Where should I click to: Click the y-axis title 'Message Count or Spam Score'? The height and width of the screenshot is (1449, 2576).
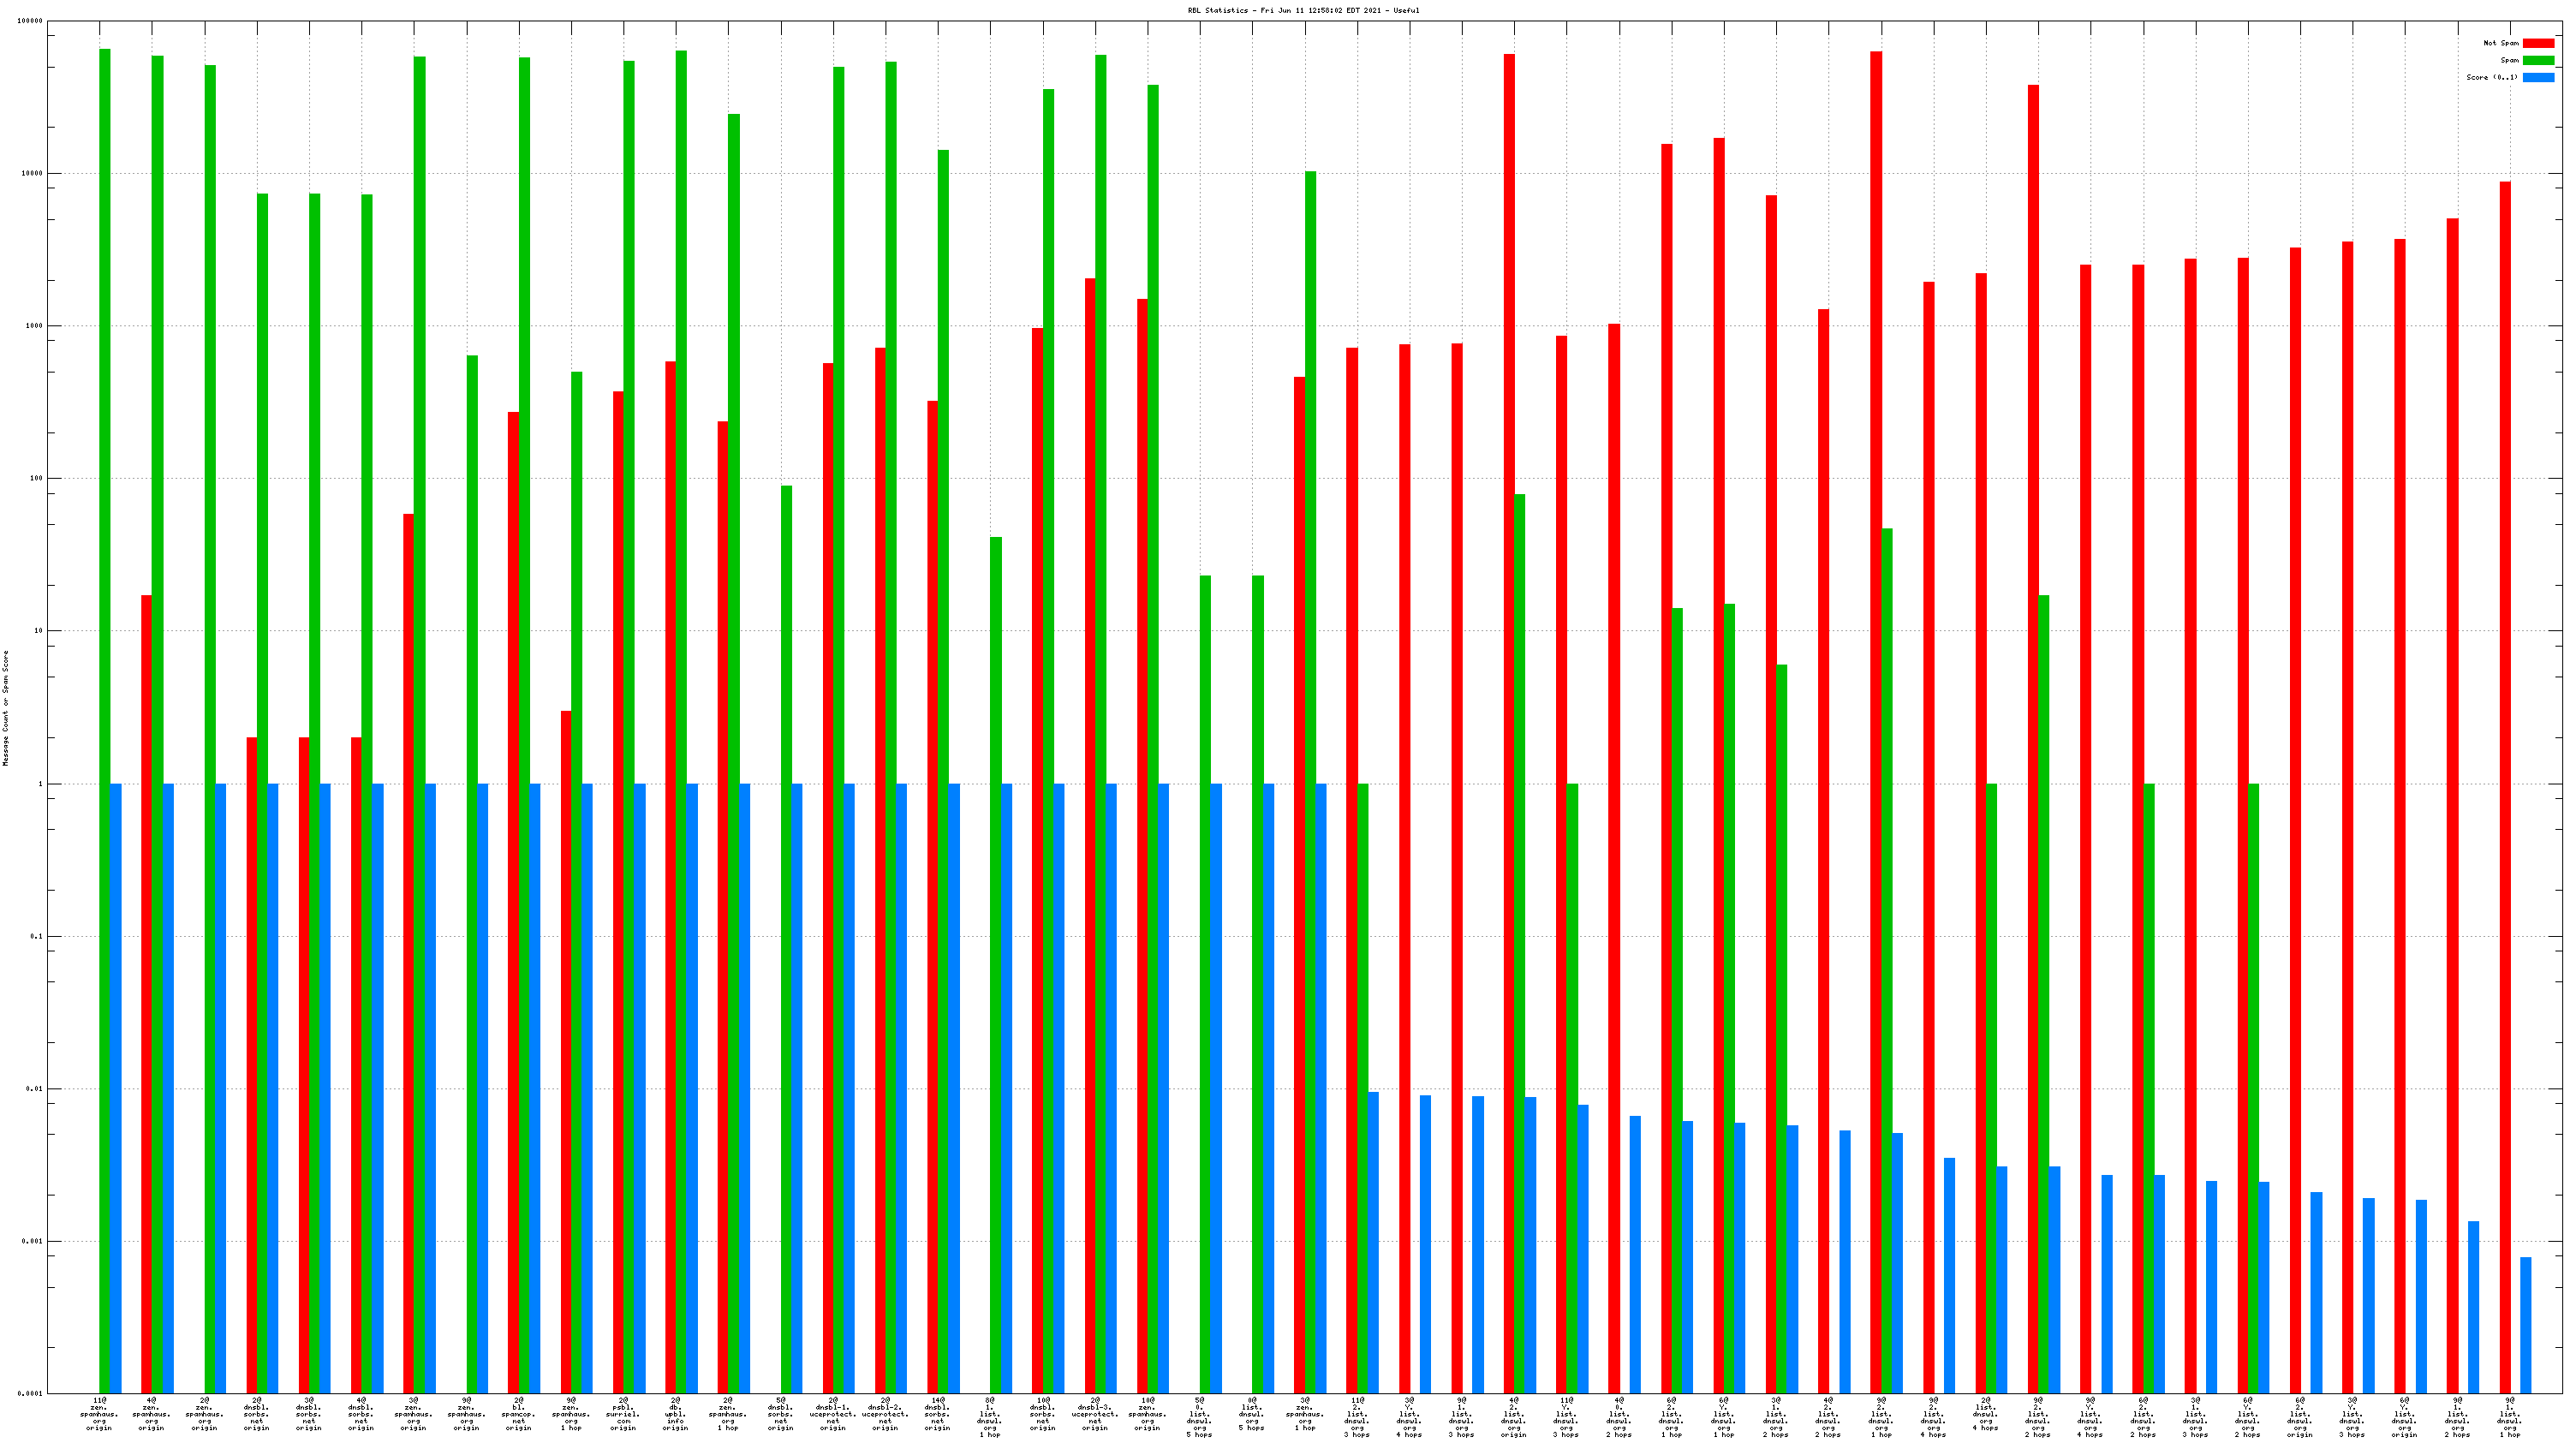click(x=6, y=707)
